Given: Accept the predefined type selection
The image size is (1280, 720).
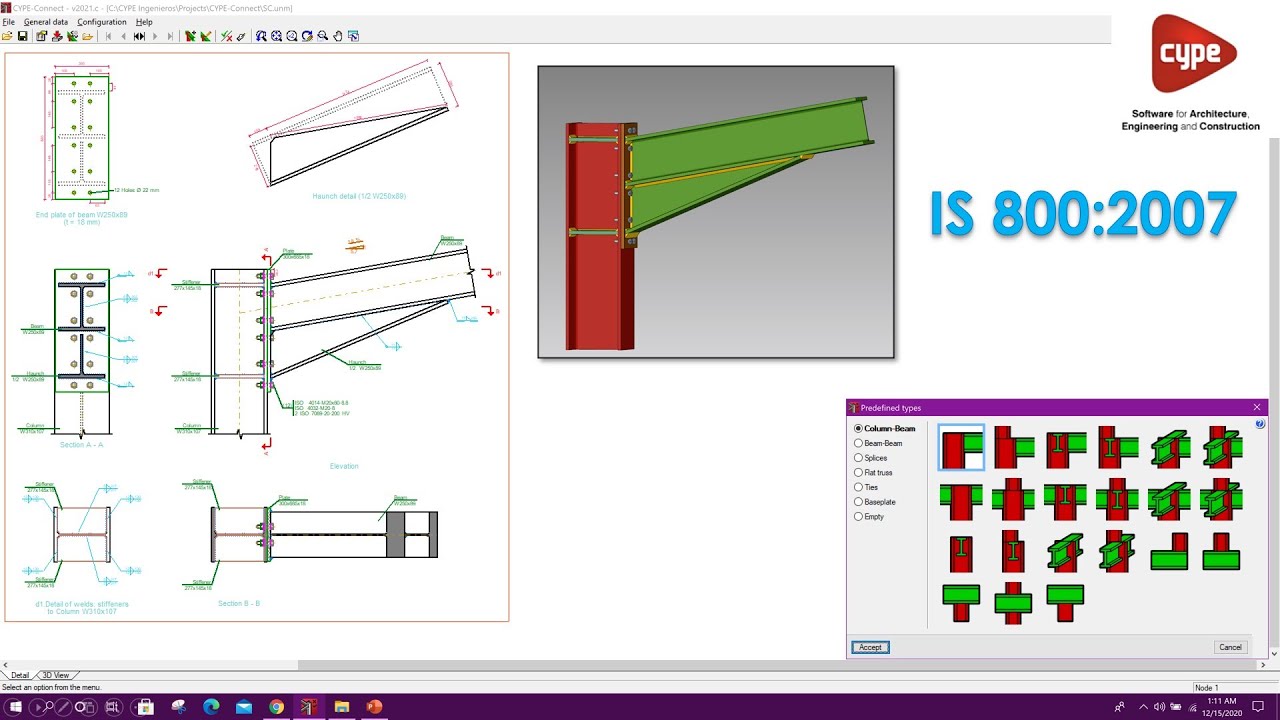Looking at the screenshot, I should coord(869,647).
